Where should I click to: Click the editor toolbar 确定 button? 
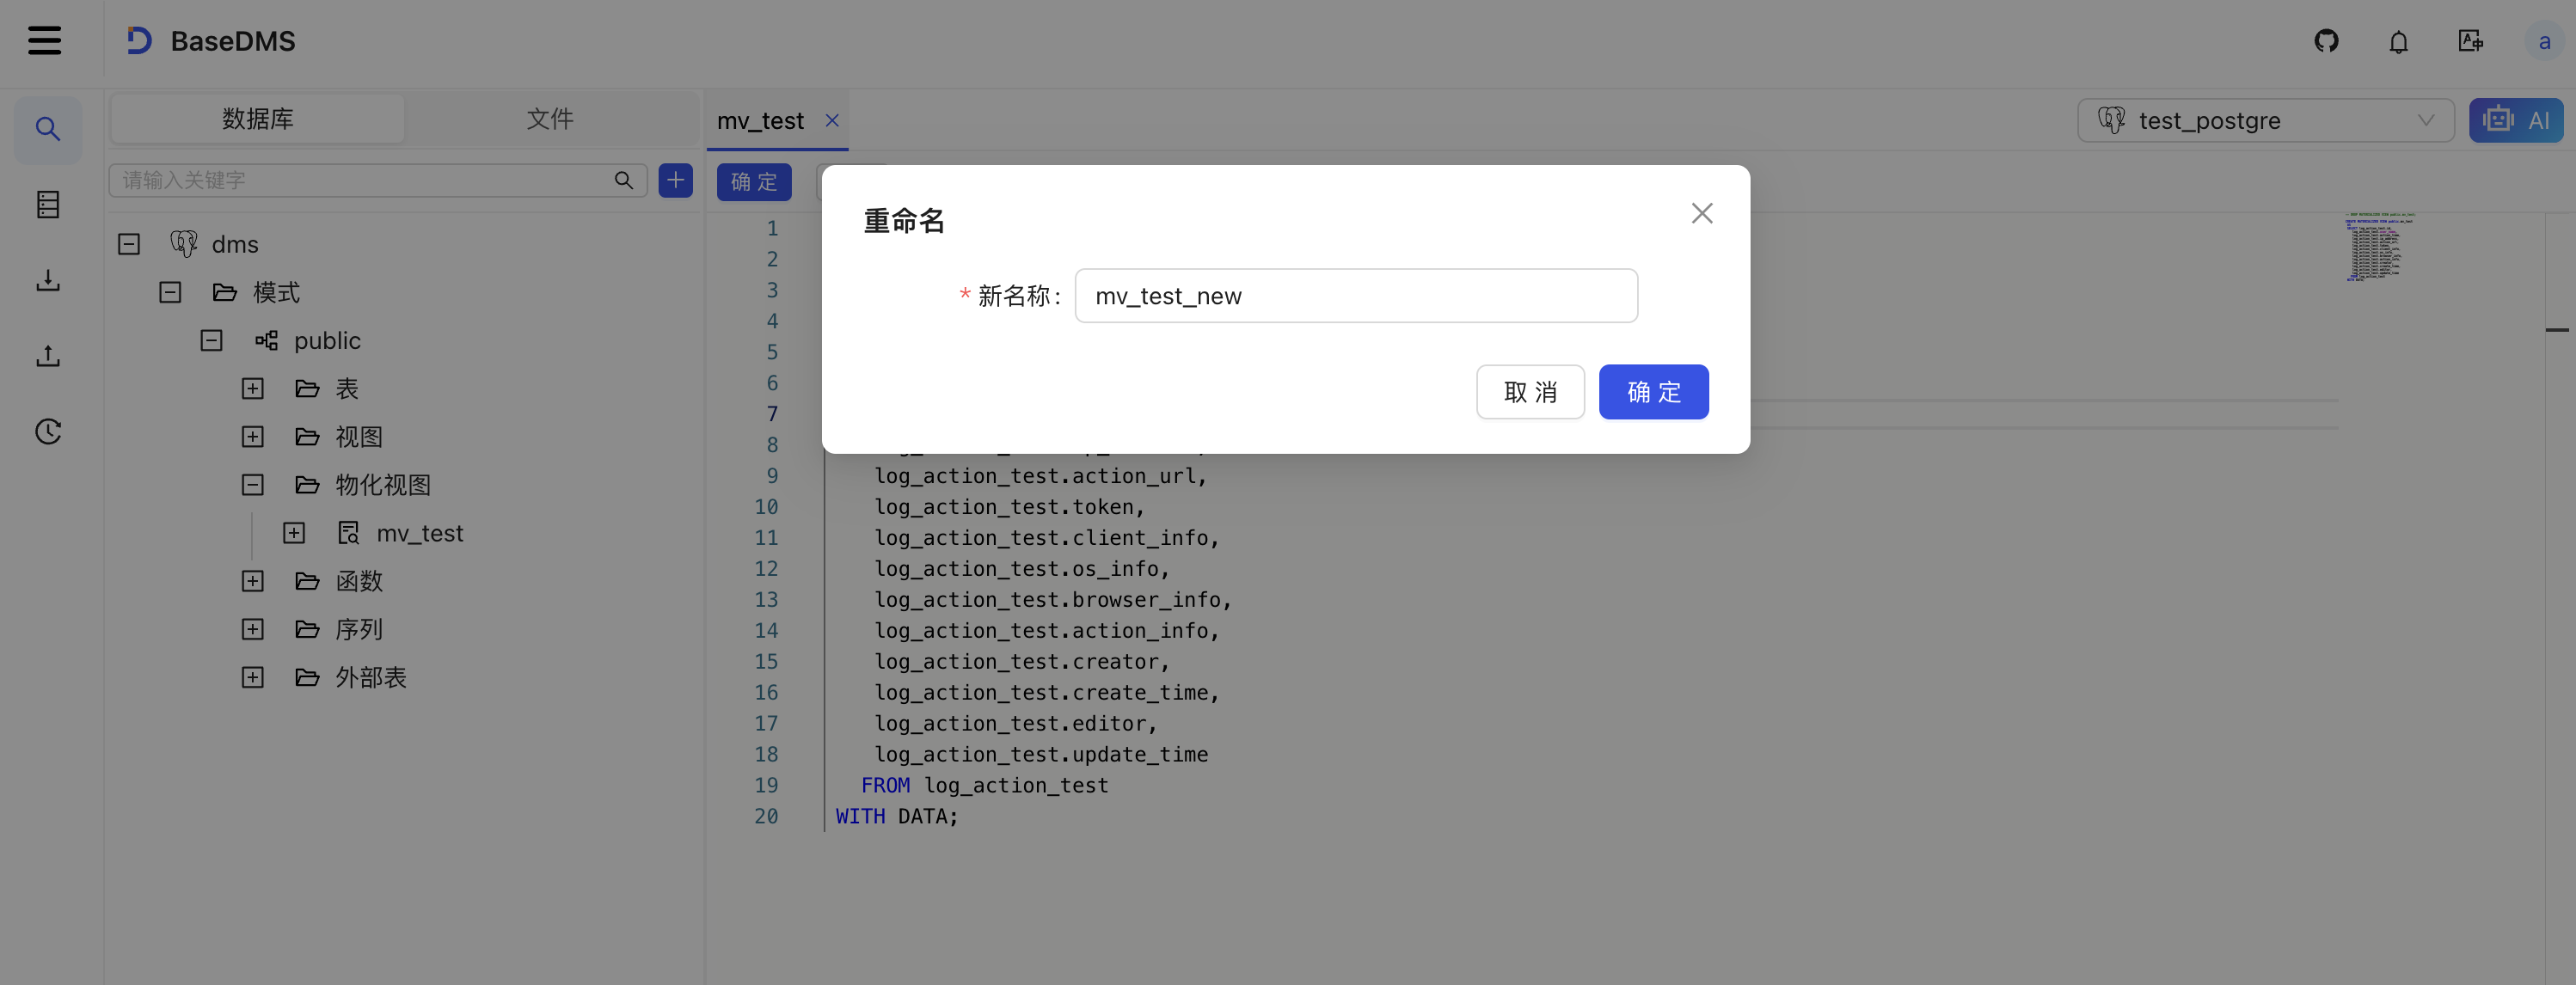click(x=754, y=181)
